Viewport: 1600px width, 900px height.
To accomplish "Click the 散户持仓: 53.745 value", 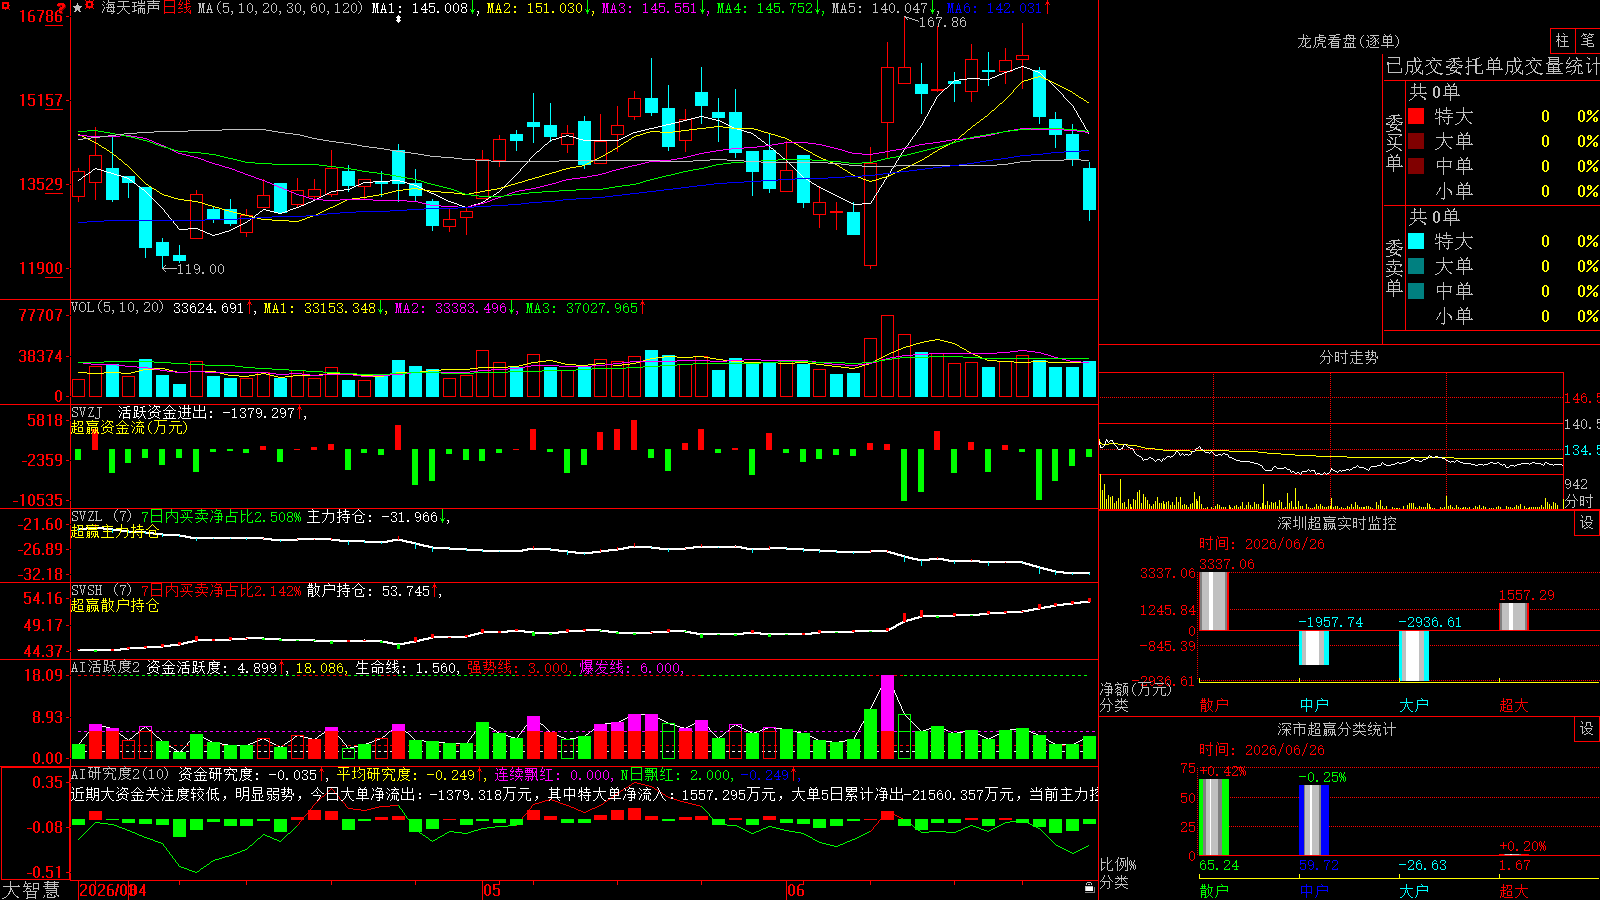I will (372, 591).
